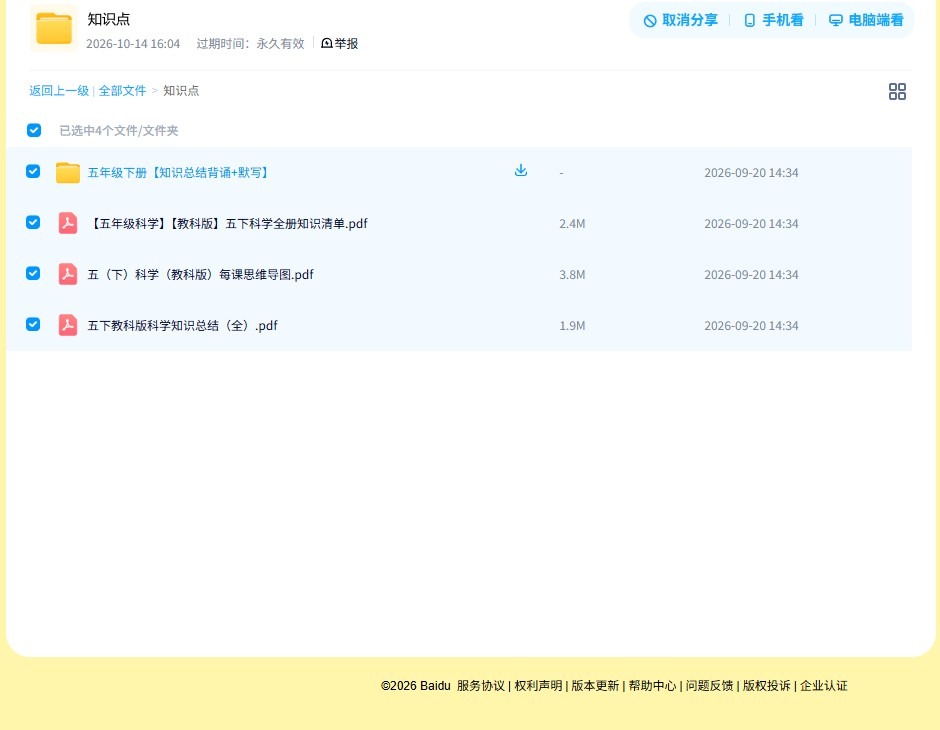Open 企业认证 footer link
Image resolution: width=940 pixels, height=730 pixels.
tap(824, 686)
